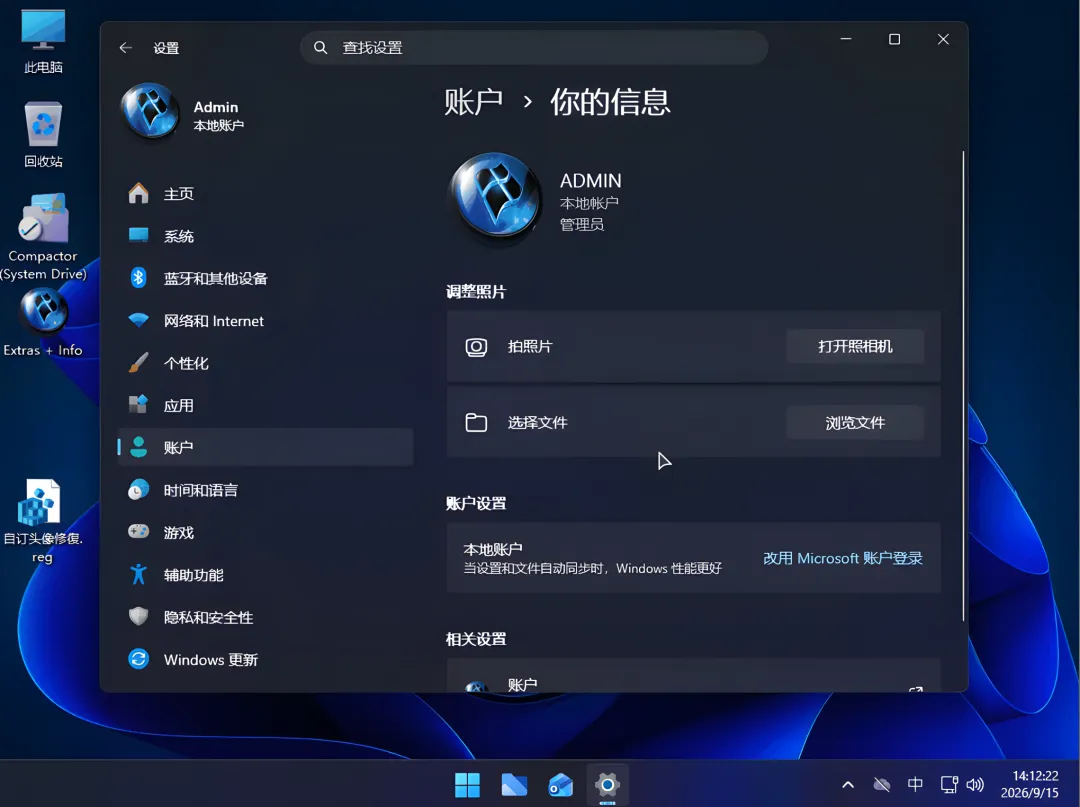Select 蓝牙和其他设备 in the sidebar

click(265, 278)
